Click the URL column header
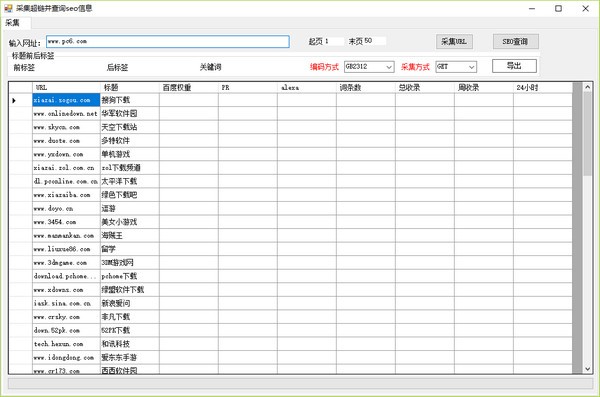This screenshot has width=600, height=397. 66,88
